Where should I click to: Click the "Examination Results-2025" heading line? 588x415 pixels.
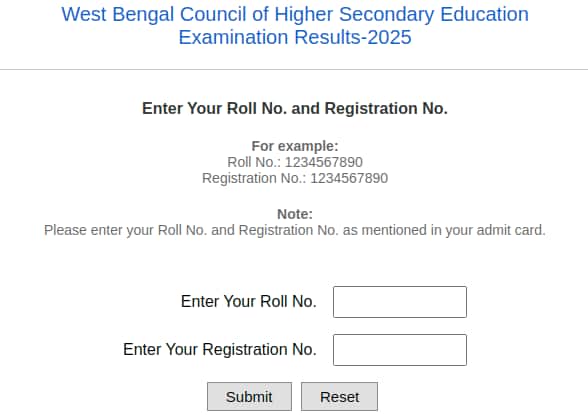tap(295, 37)
